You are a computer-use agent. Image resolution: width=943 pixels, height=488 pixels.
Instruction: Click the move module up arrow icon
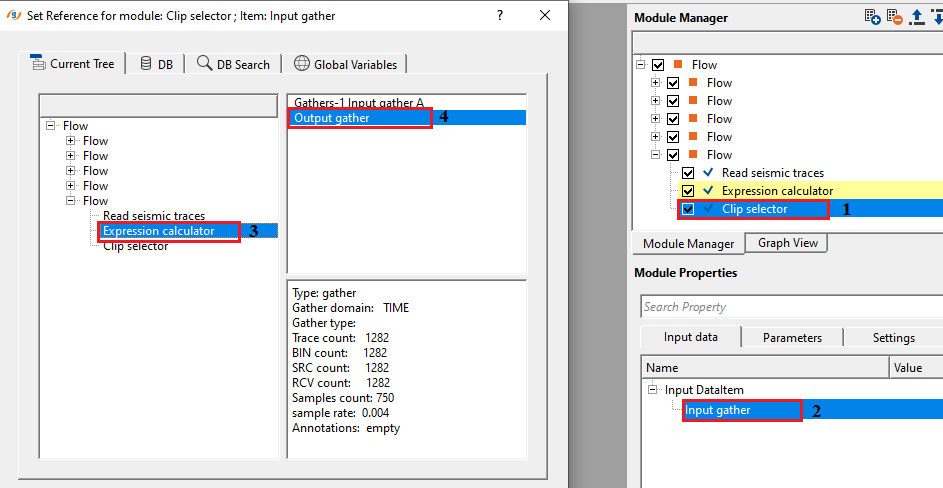point(915,17)
